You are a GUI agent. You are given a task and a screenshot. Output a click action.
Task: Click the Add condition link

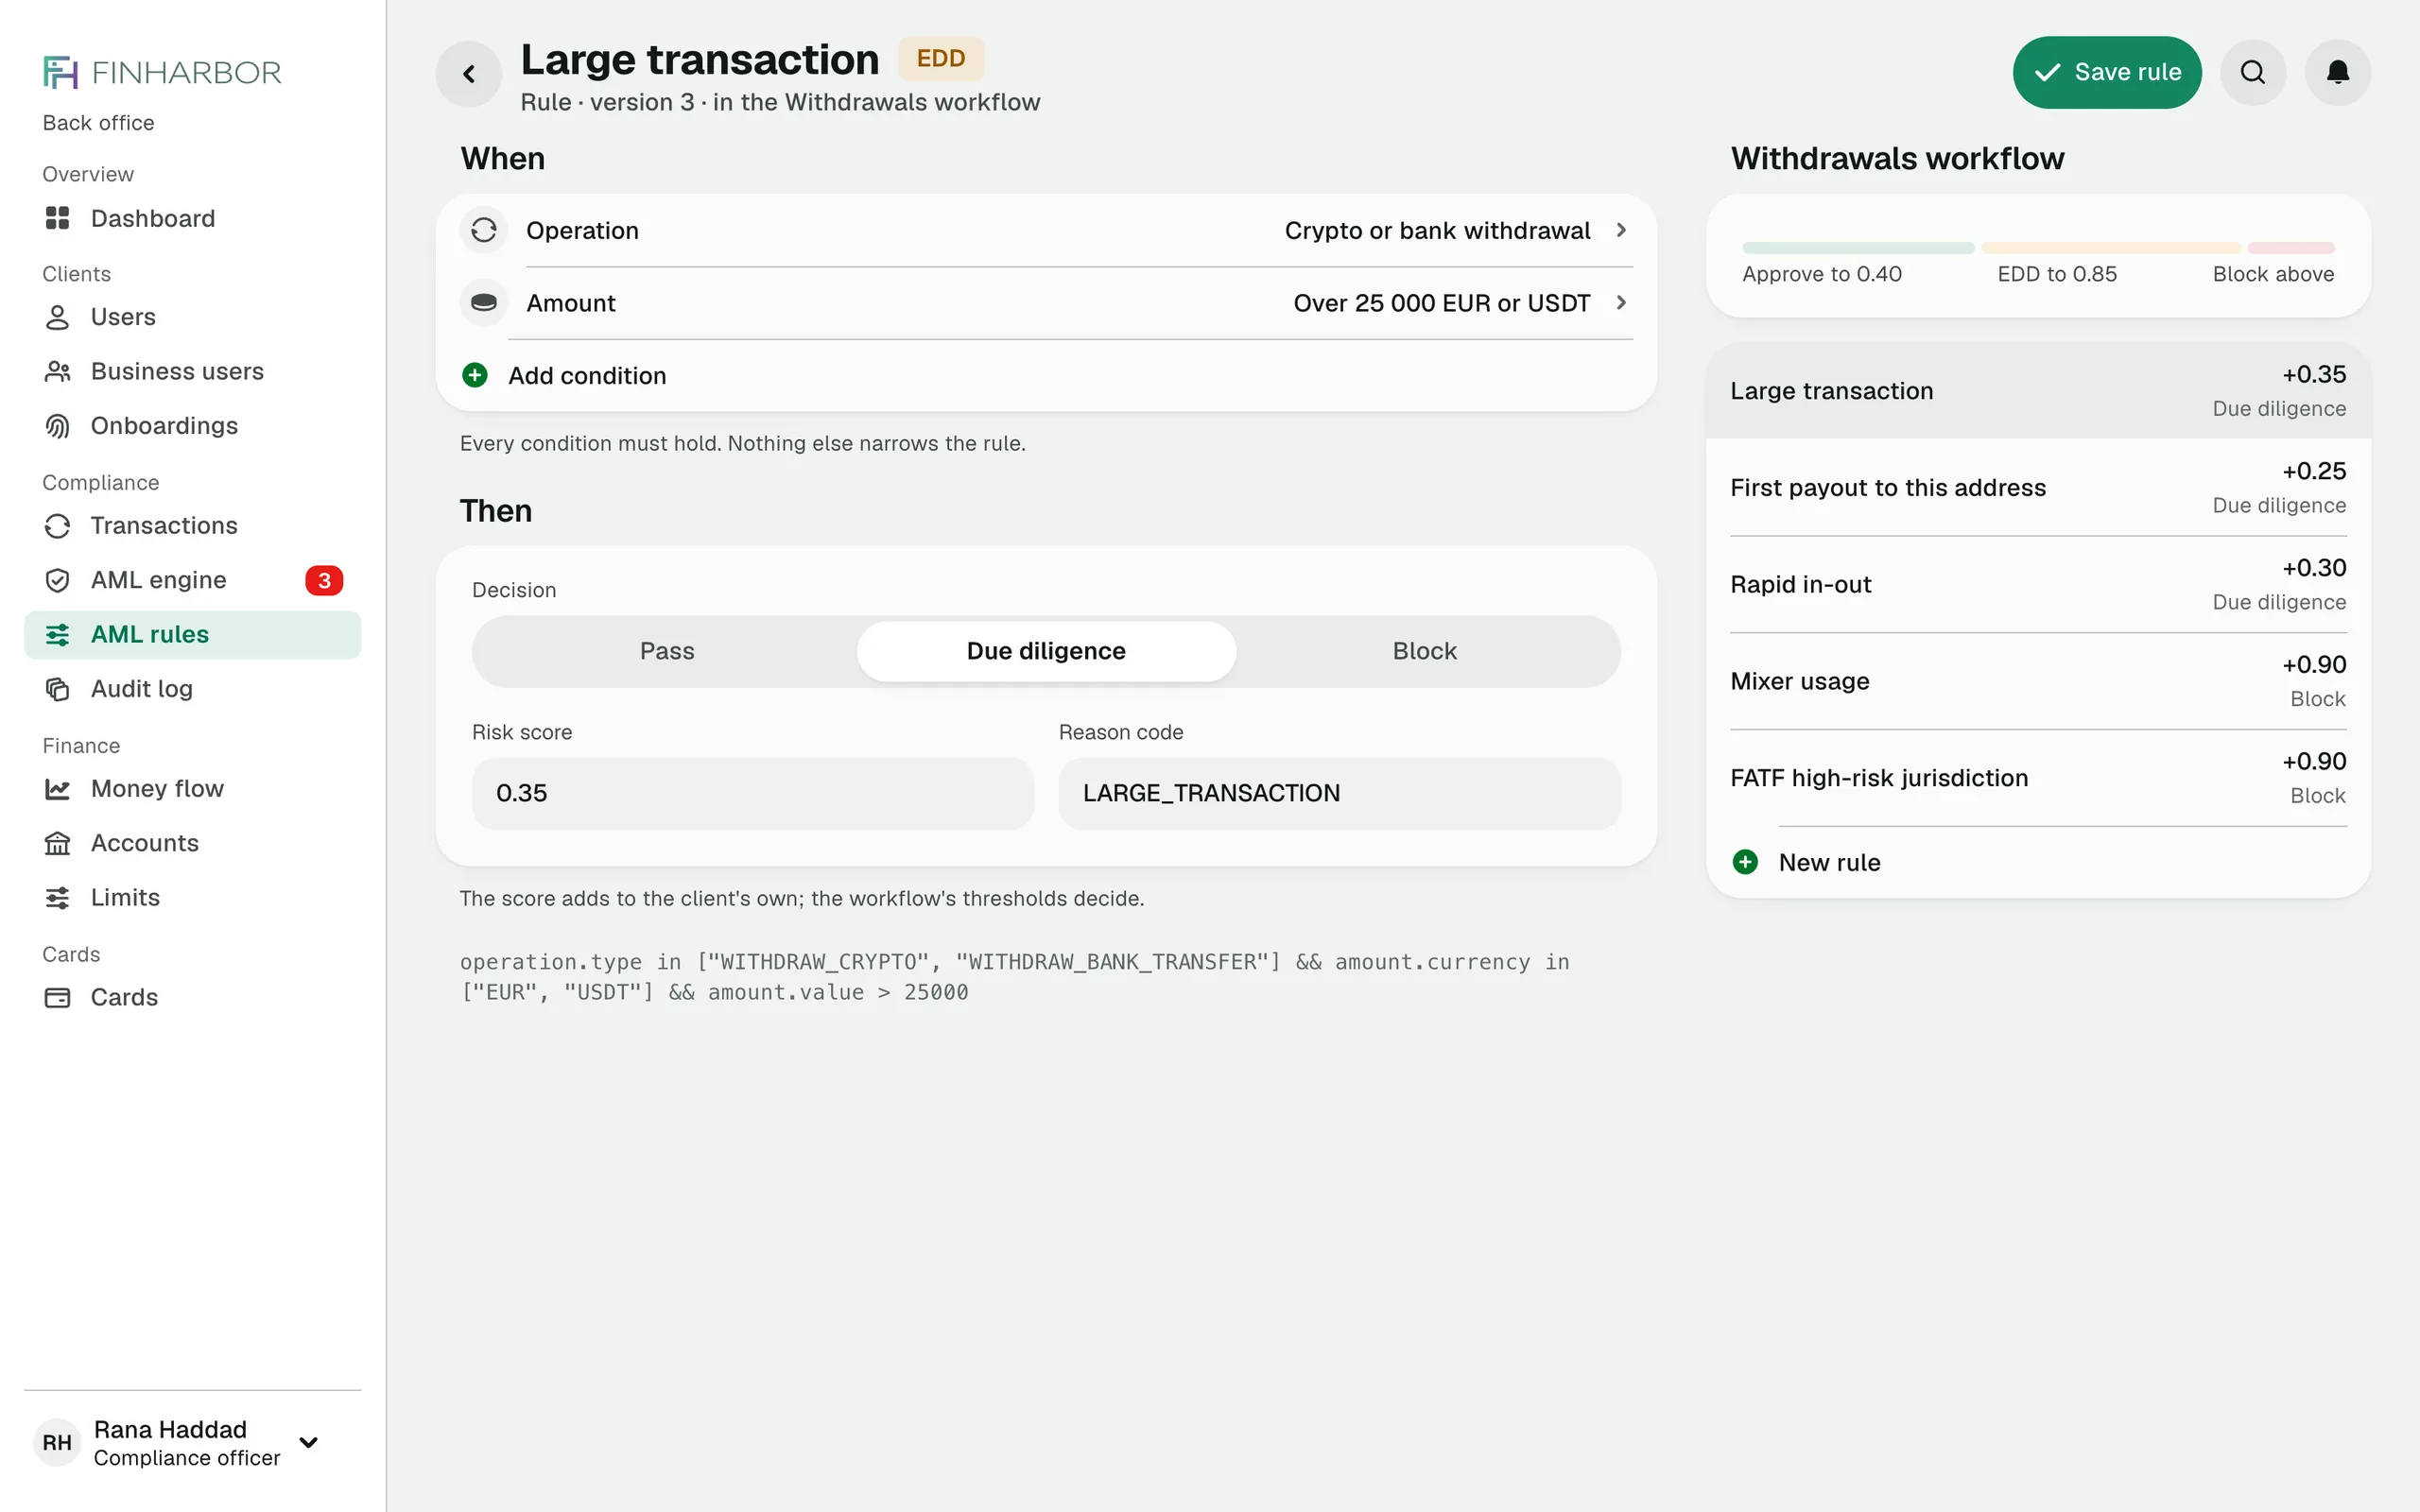point(587,375)
